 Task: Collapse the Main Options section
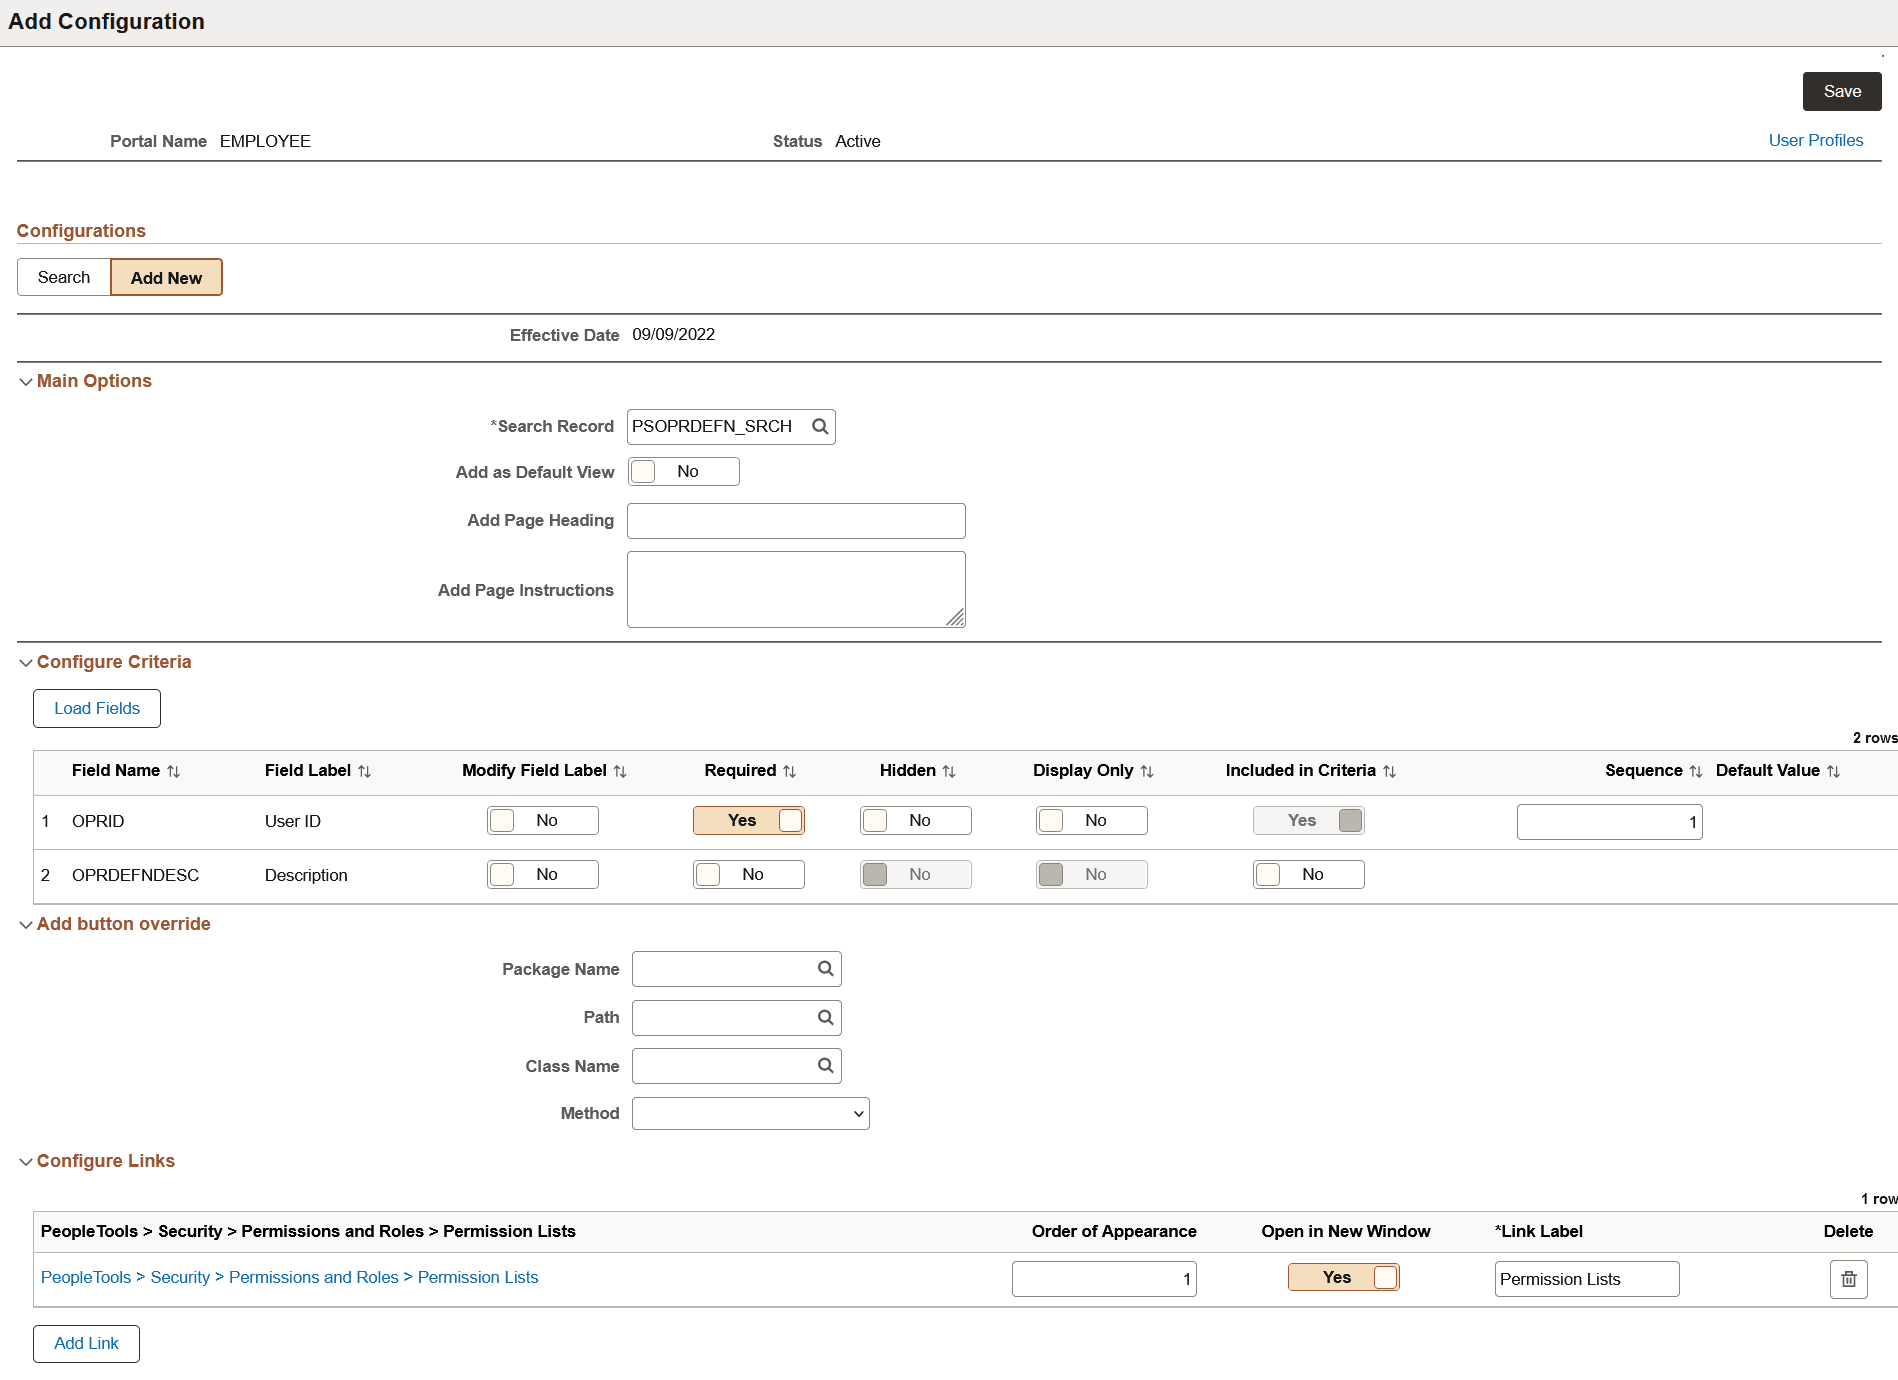pos(25,381)
